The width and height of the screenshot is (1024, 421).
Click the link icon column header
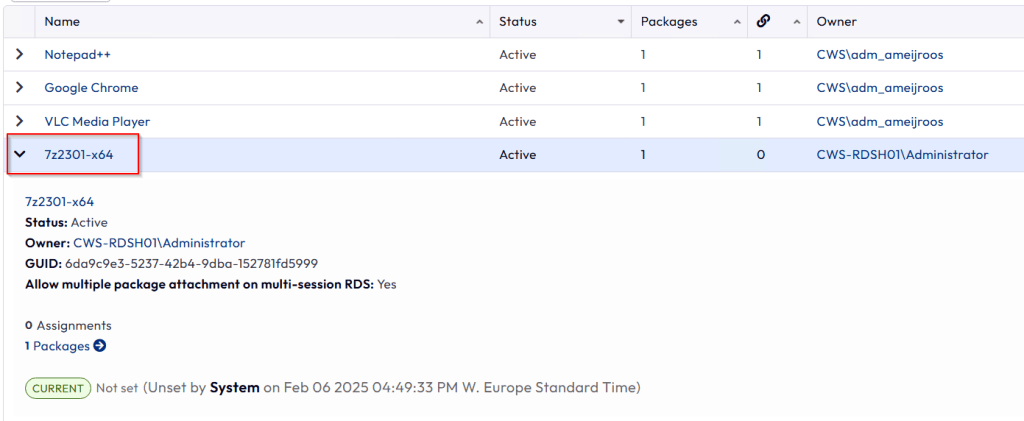[x=764, y=21]
